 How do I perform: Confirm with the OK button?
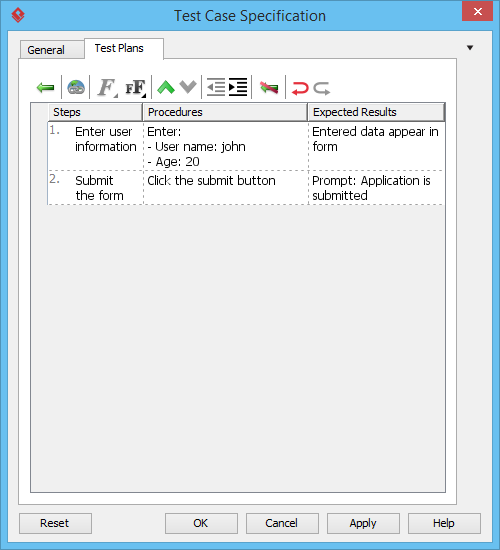click(201, 523)
